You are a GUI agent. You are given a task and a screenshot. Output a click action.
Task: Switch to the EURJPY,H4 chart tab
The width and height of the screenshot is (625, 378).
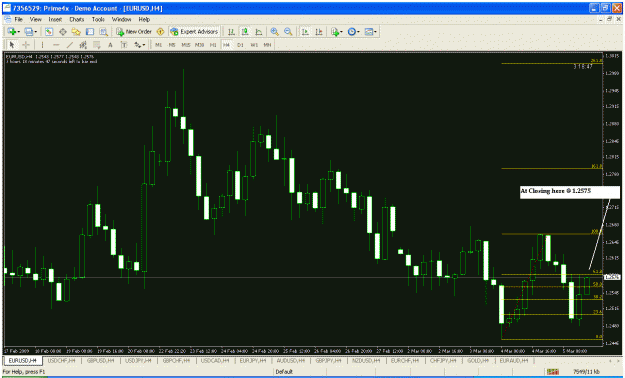pos(253,360)
